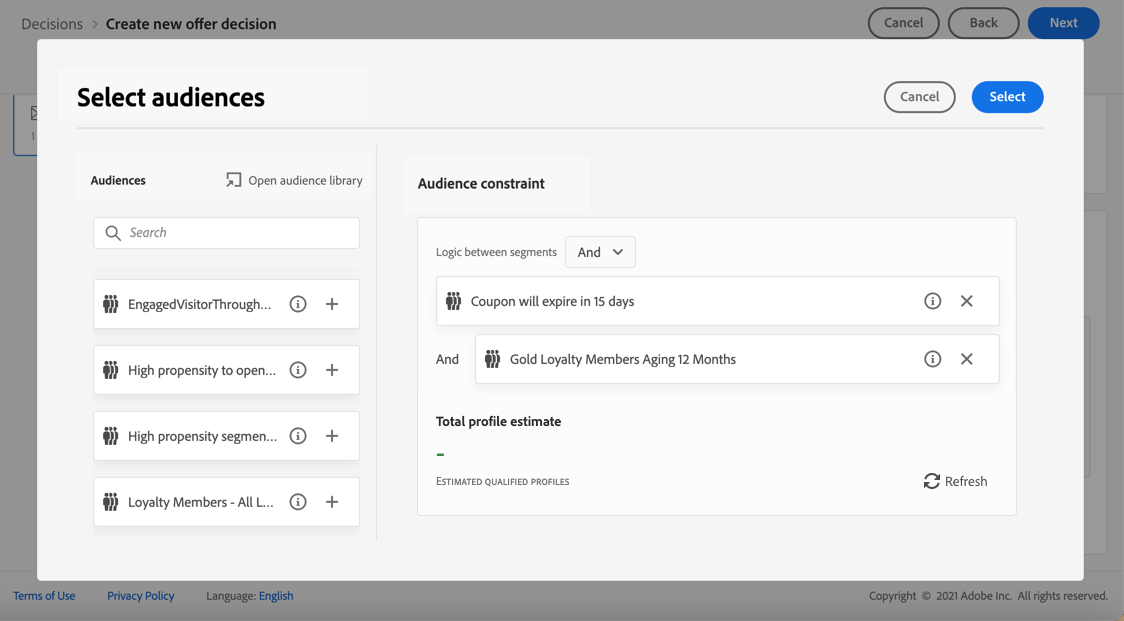Select the Loyalty Members - All audience item
The image size is (1124, 621).
[x=200, y=502]
